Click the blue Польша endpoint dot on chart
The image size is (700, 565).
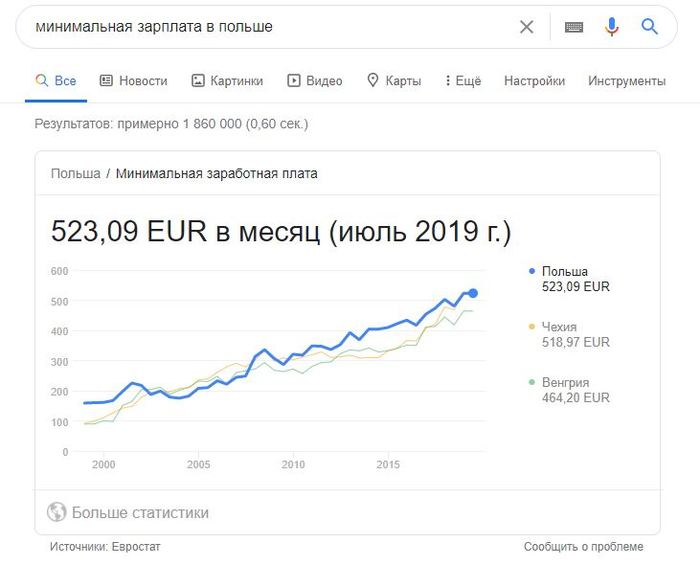coord(473,293)
